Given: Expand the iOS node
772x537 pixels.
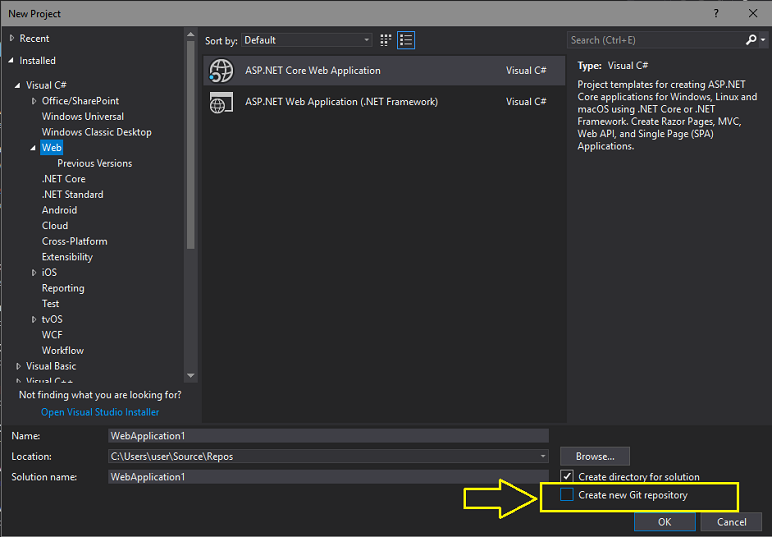Looking at the screenshot, I should pyautogui.click(x=34, y=273).
